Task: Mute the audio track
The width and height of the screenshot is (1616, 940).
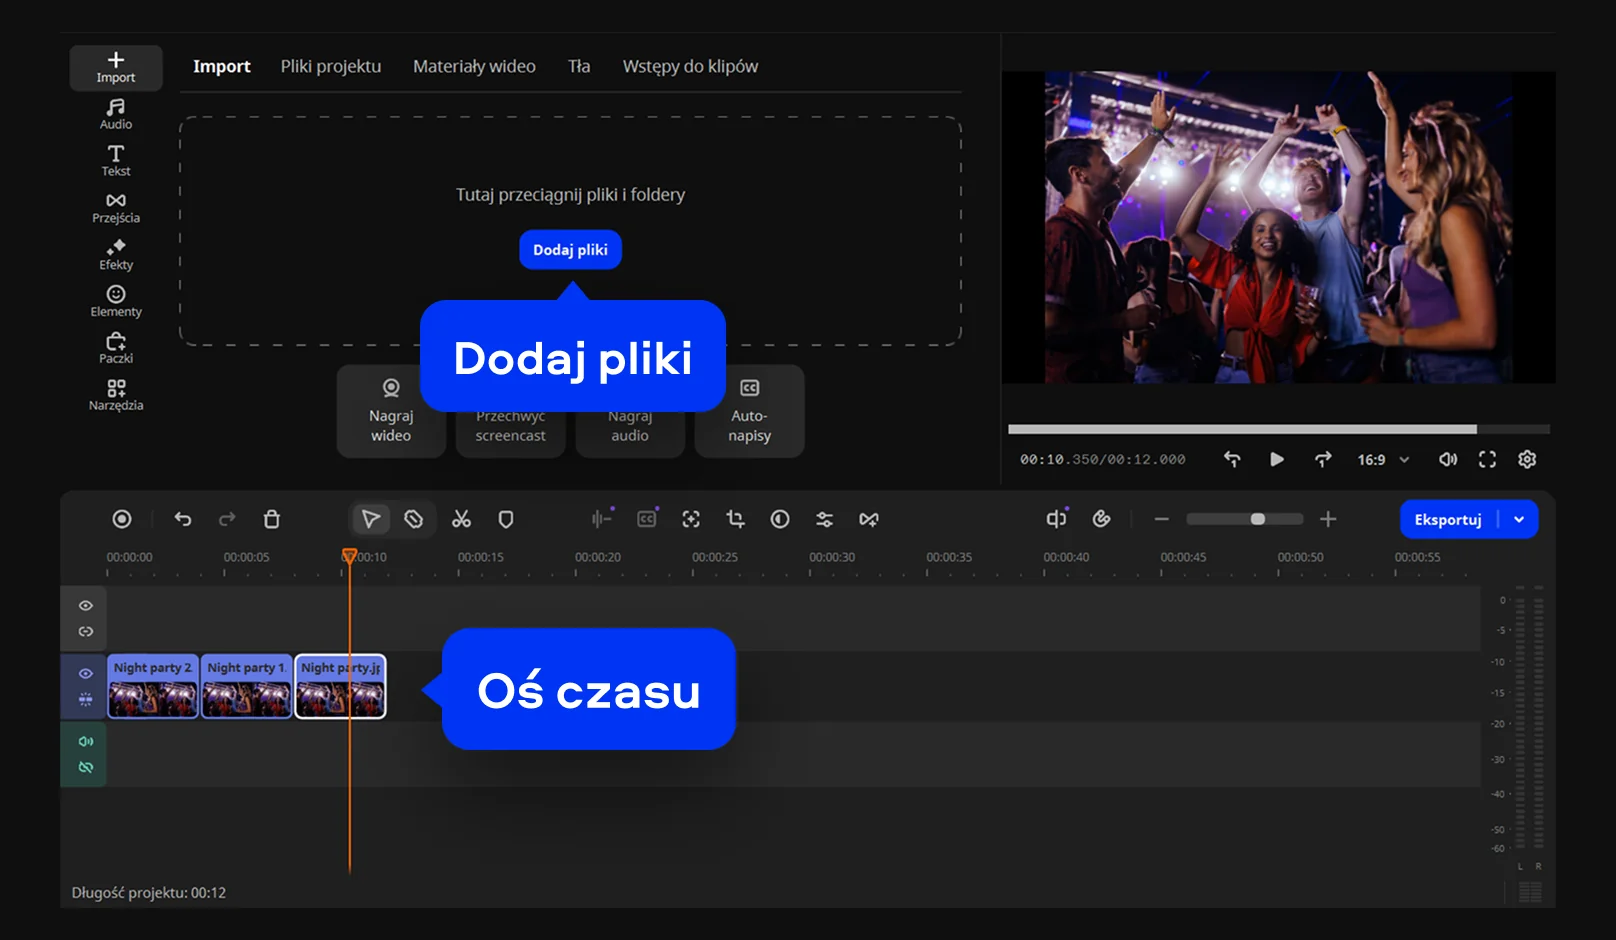Action: pyautogui.click(x=86, y=741)
